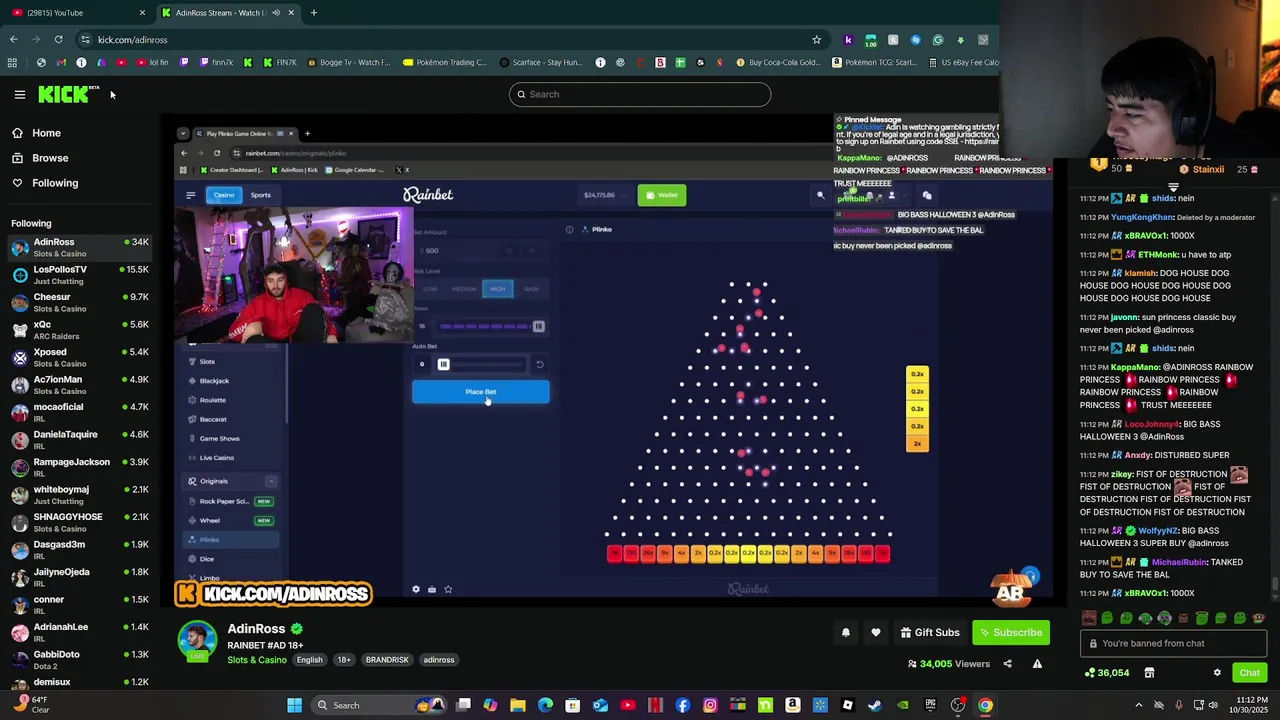Click the Subscribe button
Viewport: 1280px width, 720px height.
[x=1012, y=632]
